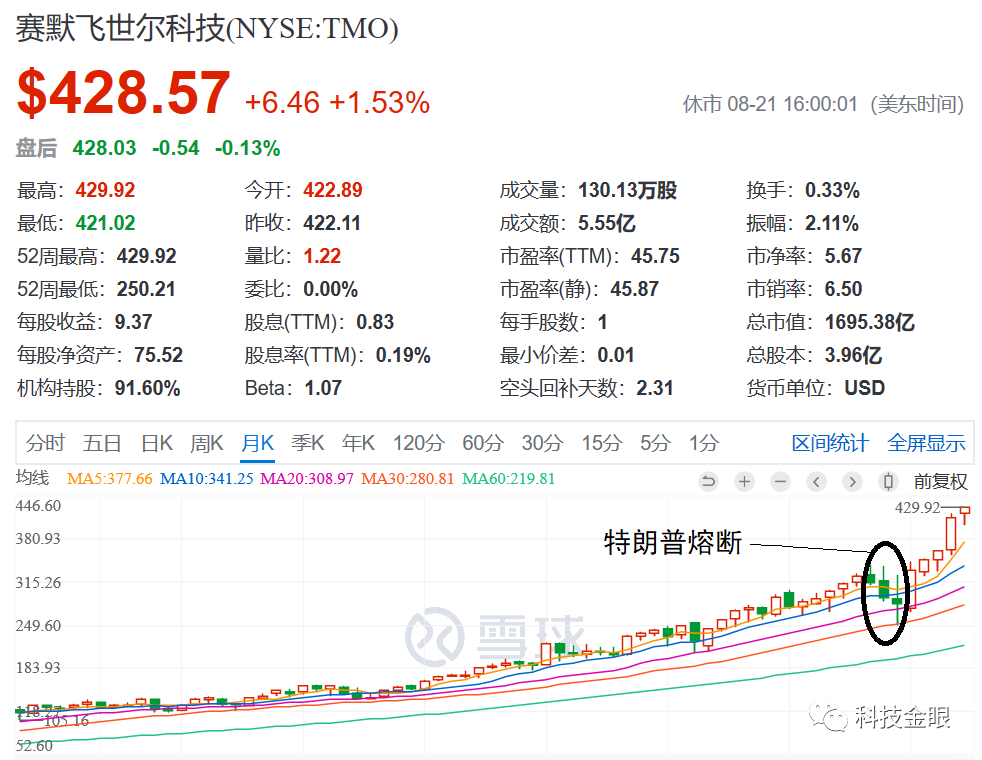Click the market status 休市 08-21 16:00:01
The image size is (982, 760).
pos(770,104)
